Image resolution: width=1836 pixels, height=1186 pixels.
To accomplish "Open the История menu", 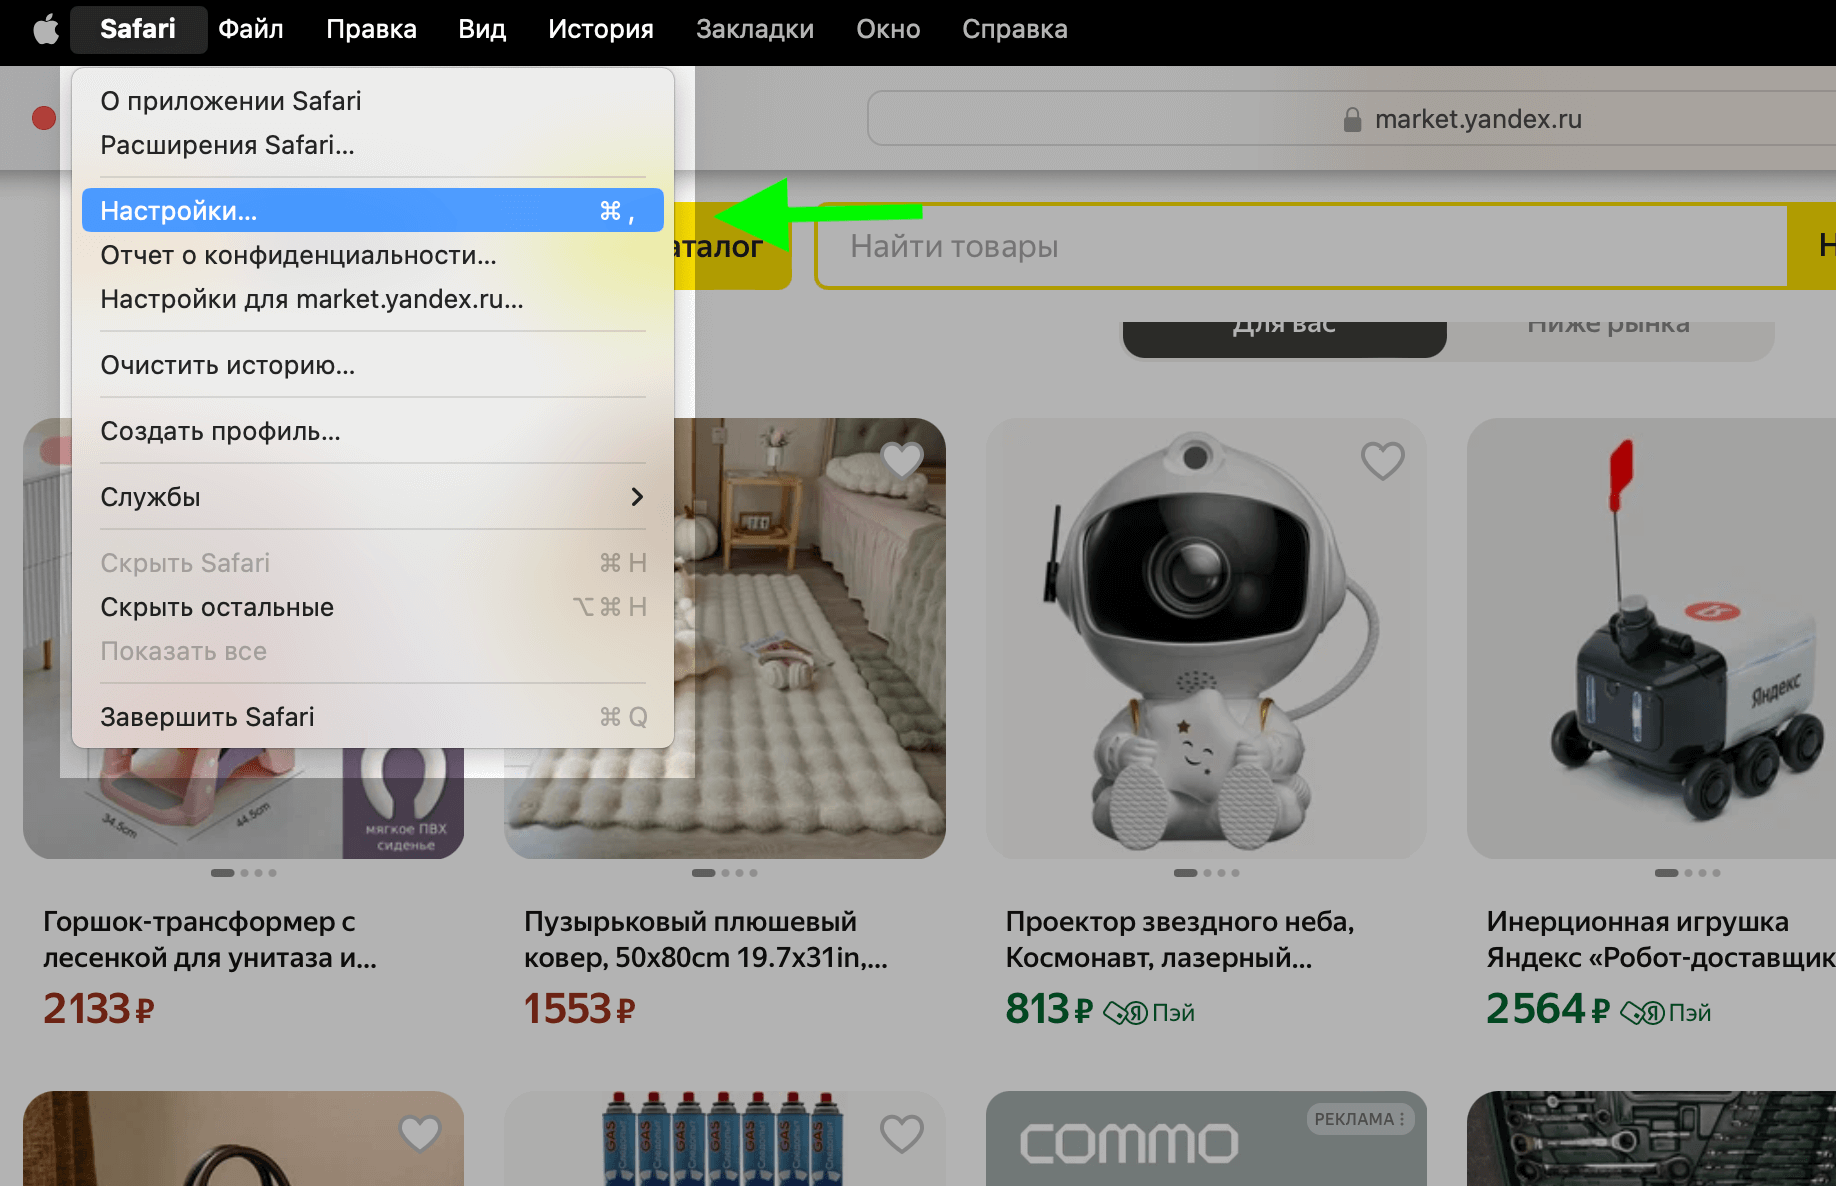I will tap(601, 29).
